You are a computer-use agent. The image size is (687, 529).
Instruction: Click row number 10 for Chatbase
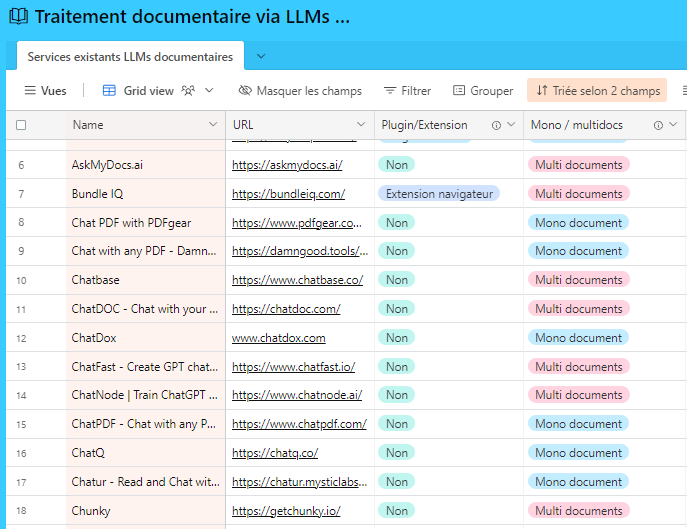coord(21,280)
